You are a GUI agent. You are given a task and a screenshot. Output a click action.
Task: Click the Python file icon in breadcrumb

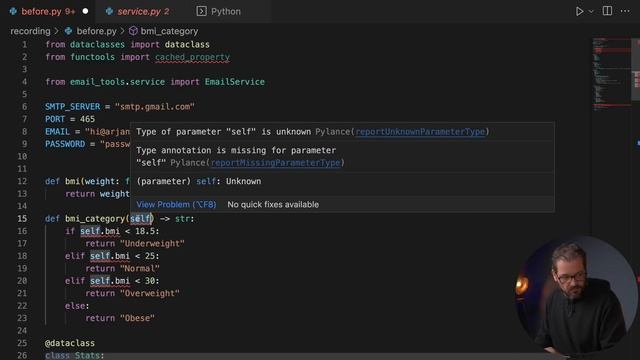[x=69, y=31]
